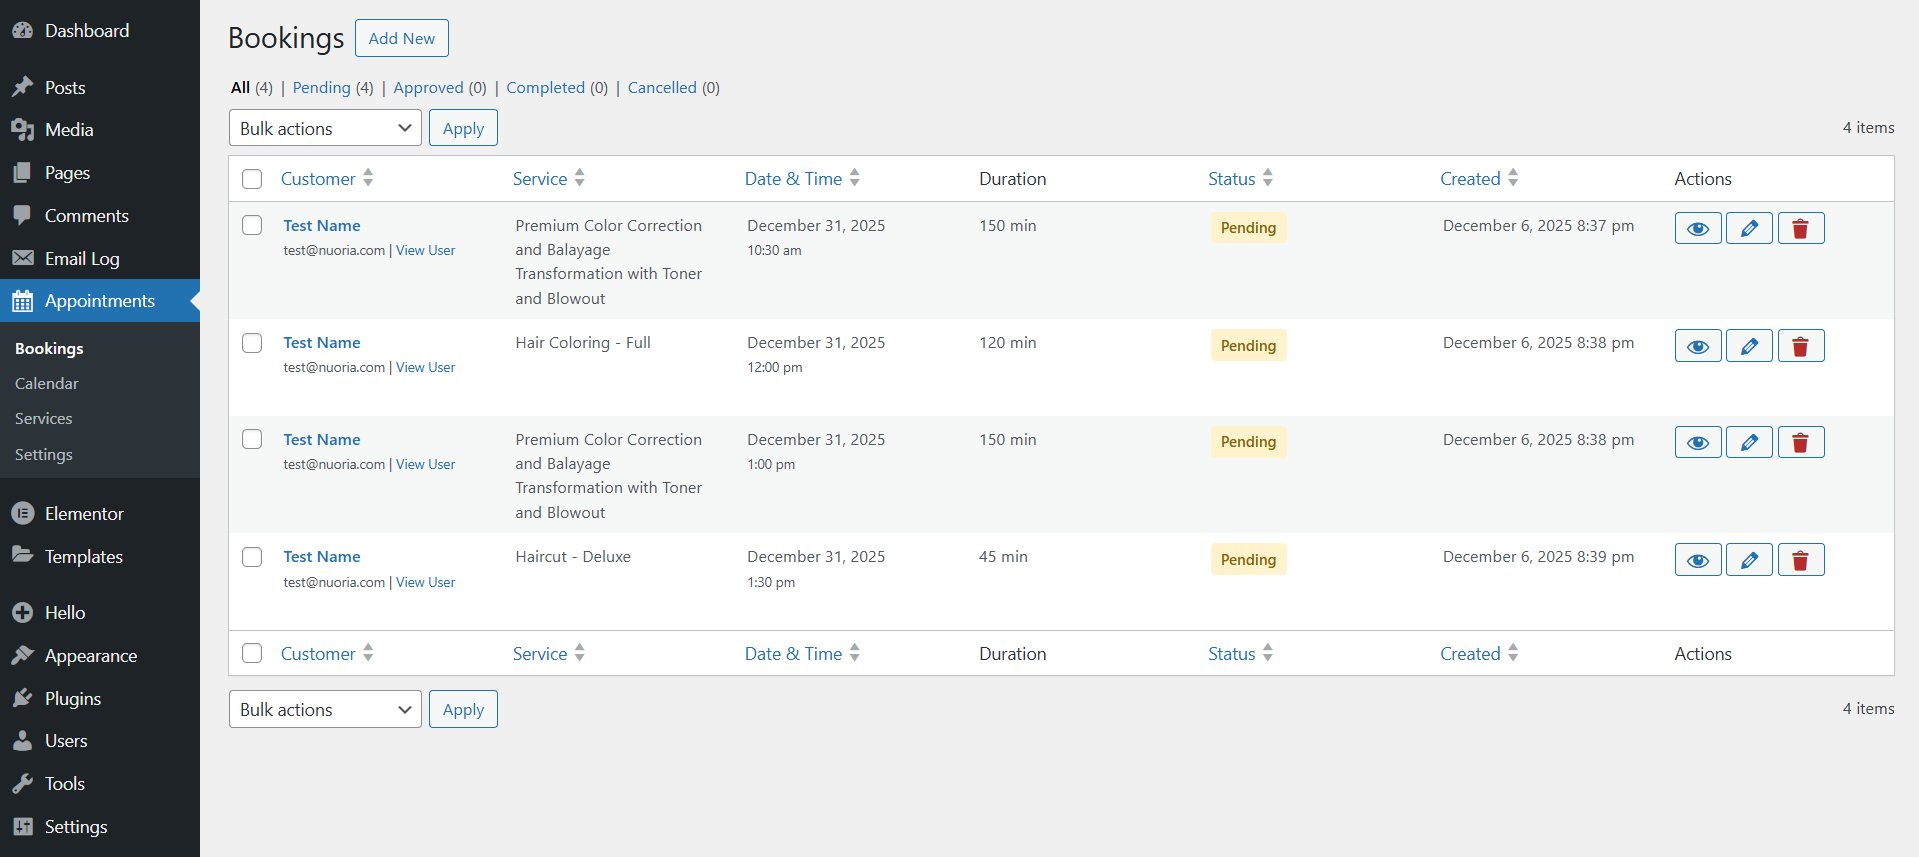Toggle select-all checkbox in table footer
Image resolution: width=1919 pixels, height=857 pixels.
(252, 653)
